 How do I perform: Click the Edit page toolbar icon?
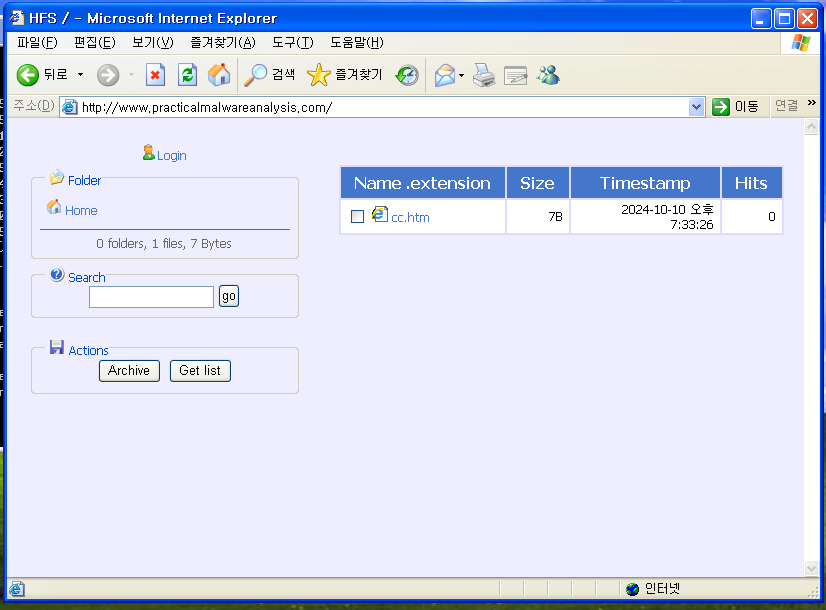[516, 75]
